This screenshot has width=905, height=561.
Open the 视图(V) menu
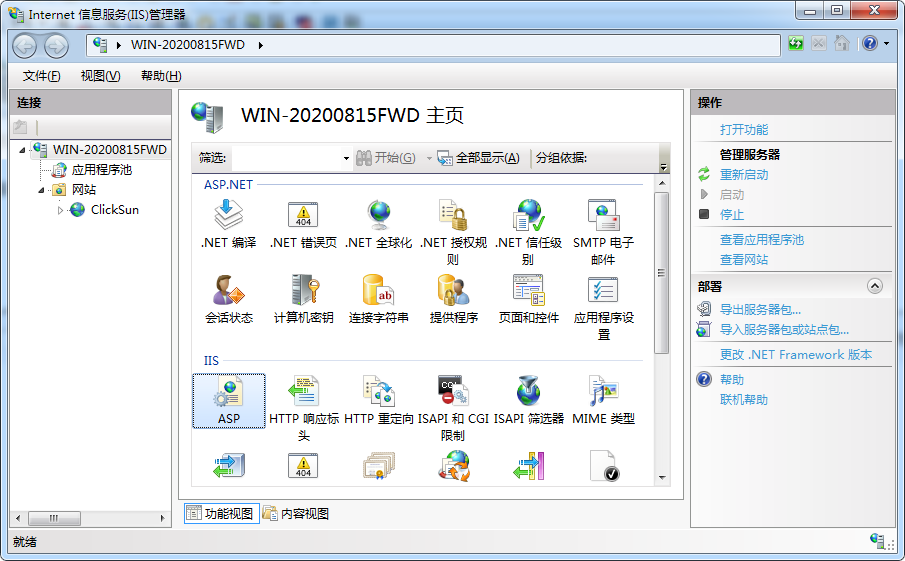click(100, 76)
